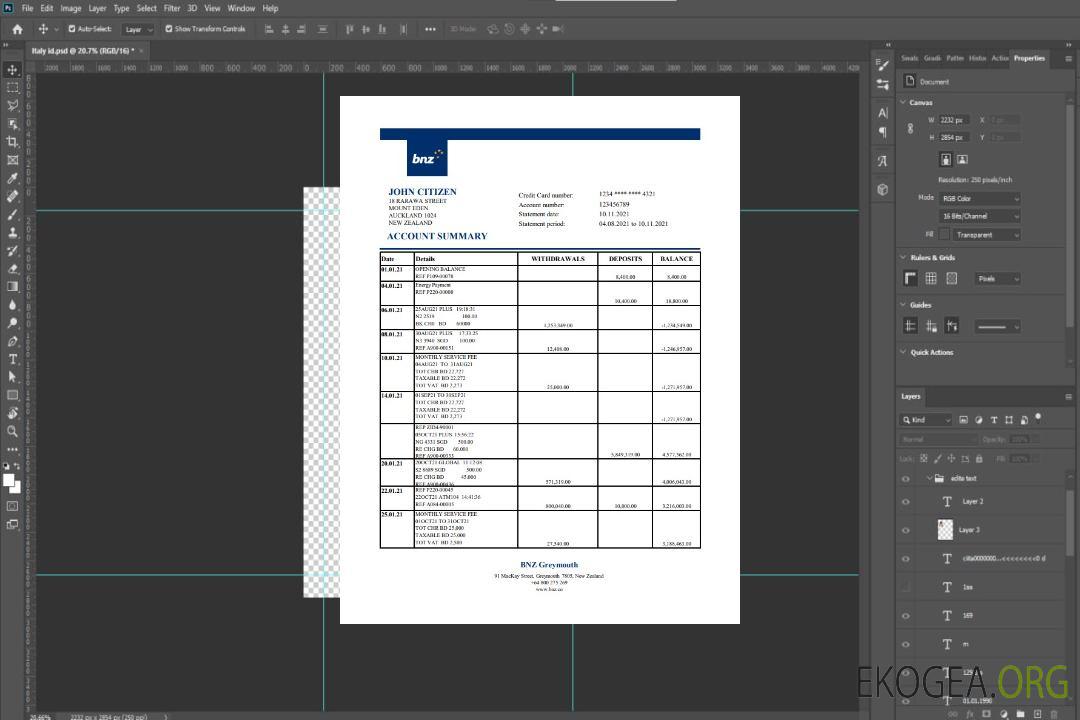This screenshot has height=720, width=1080.
Task: Open the Fill Transparent dropdown
Action: [986, 235]
